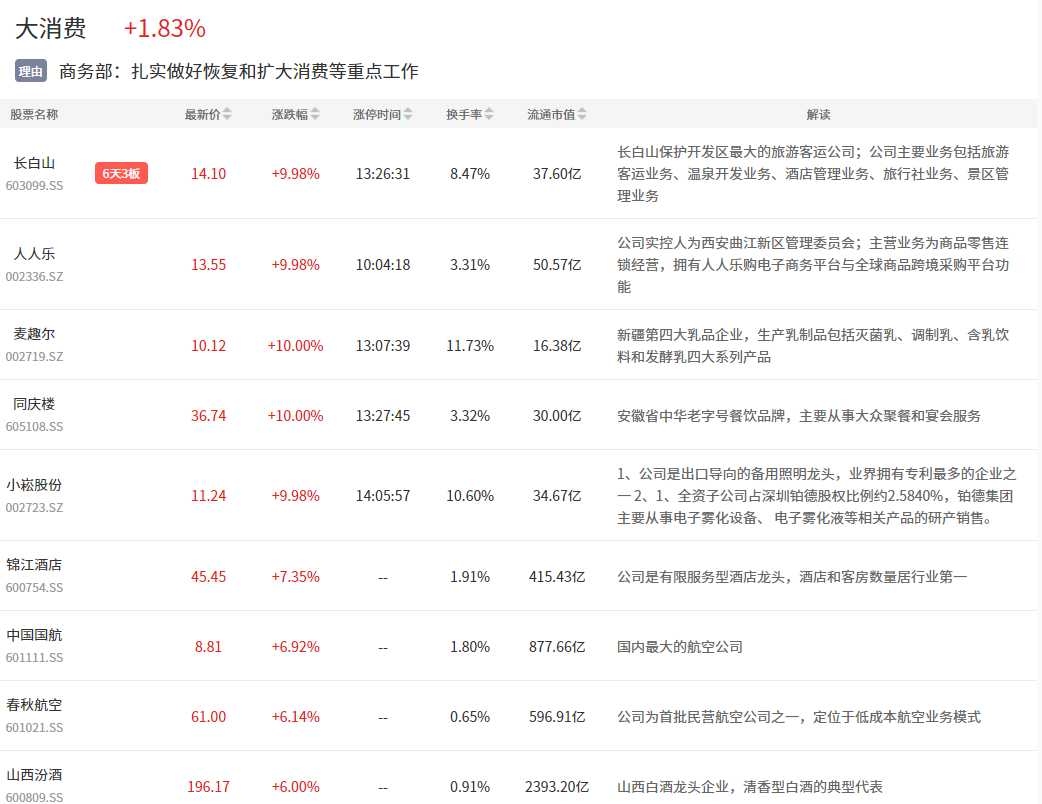Click 春秋航空 change +6.14%
The width and height of the screenshot is (1042, 804).
pos(296,717)
